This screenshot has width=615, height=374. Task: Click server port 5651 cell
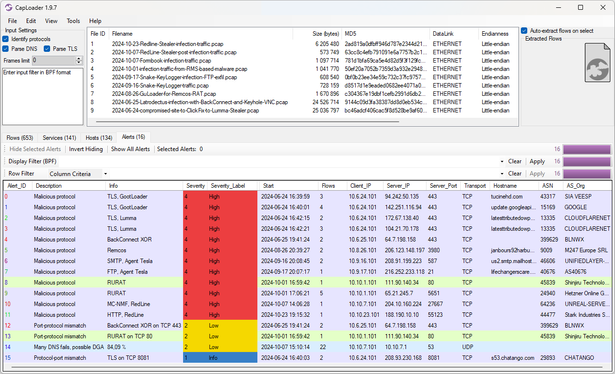pyautogui.click(x=433, y=293)
